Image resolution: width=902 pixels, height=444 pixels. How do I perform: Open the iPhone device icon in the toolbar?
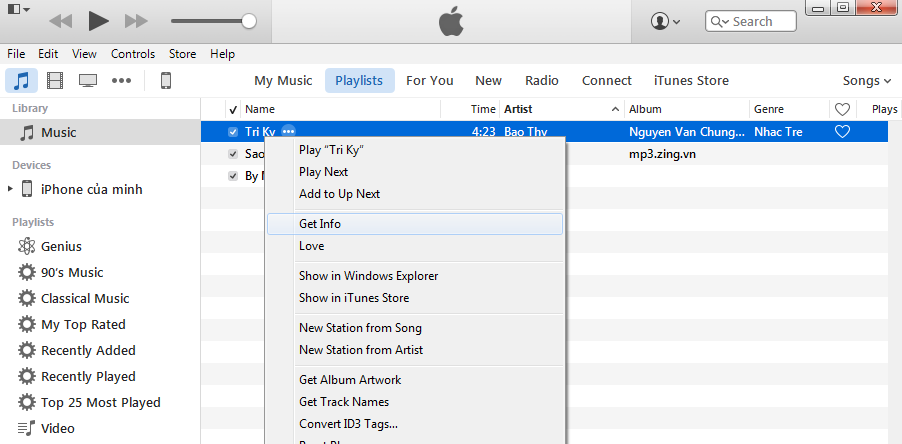click(166, 81)
